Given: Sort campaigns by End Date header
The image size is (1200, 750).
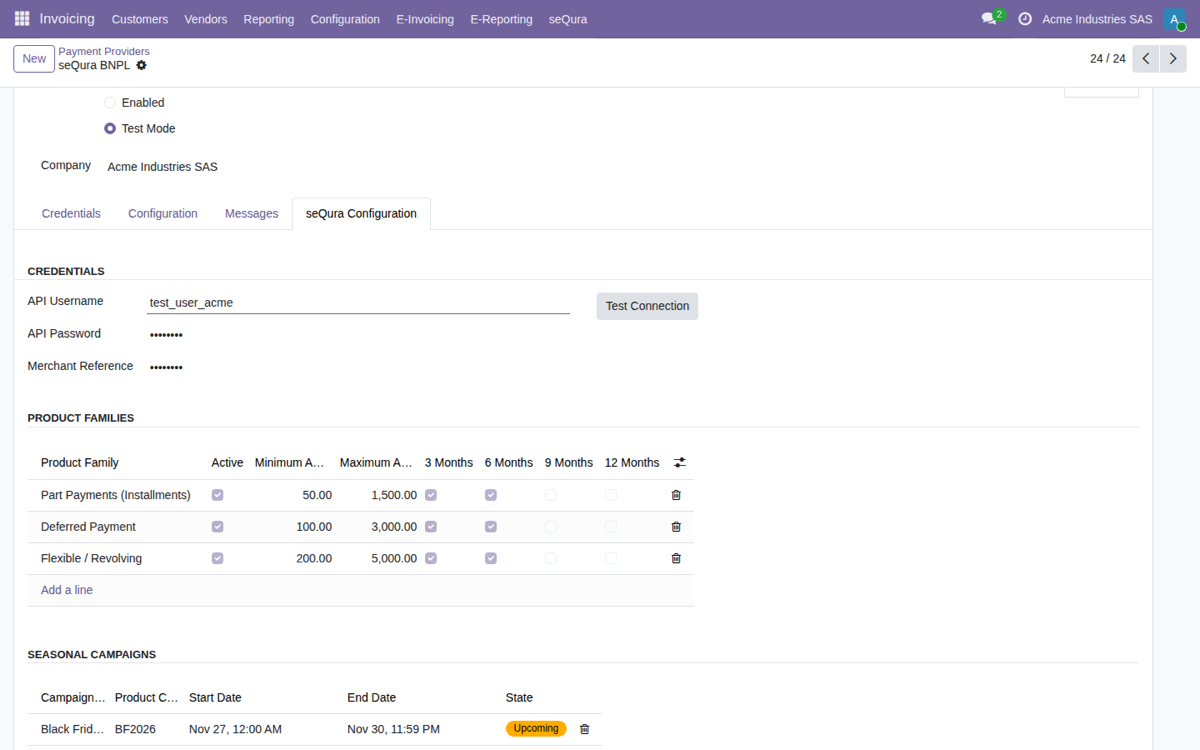Looking at the screenshot, I should click(x=371, y=698).
